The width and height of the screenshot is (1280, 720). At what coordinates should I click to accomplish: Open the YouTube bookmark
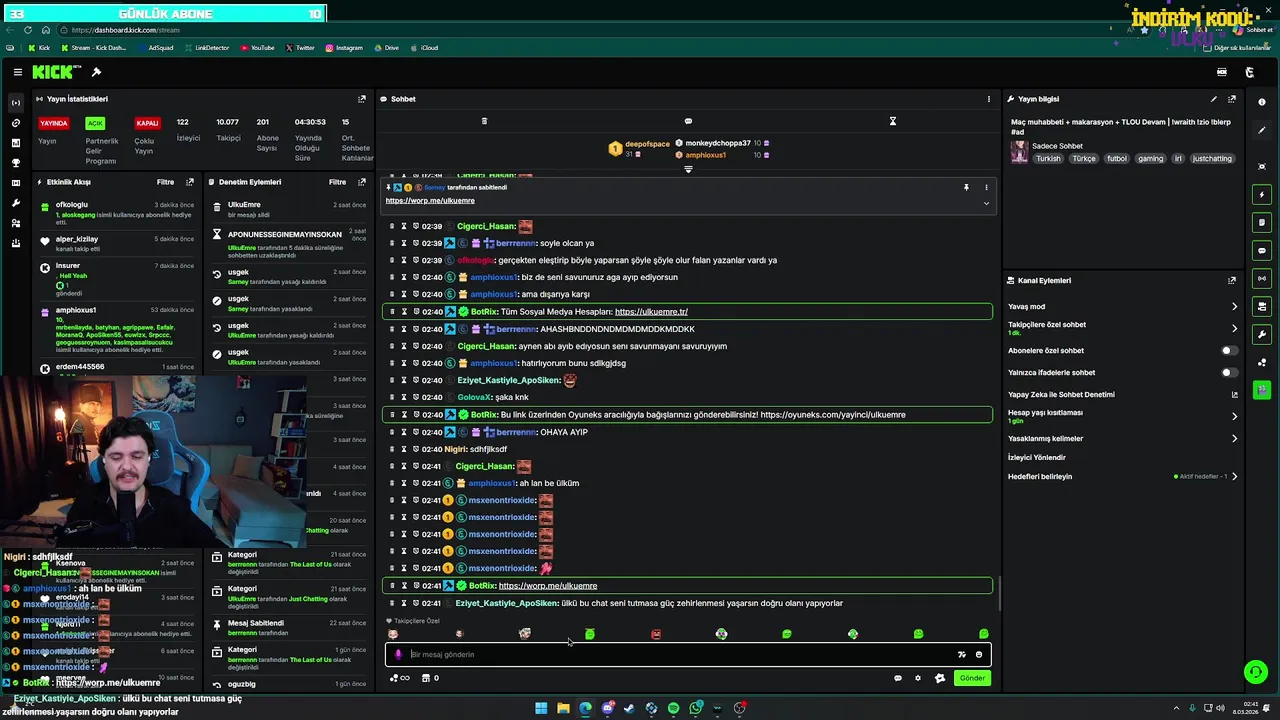point(257,48)
